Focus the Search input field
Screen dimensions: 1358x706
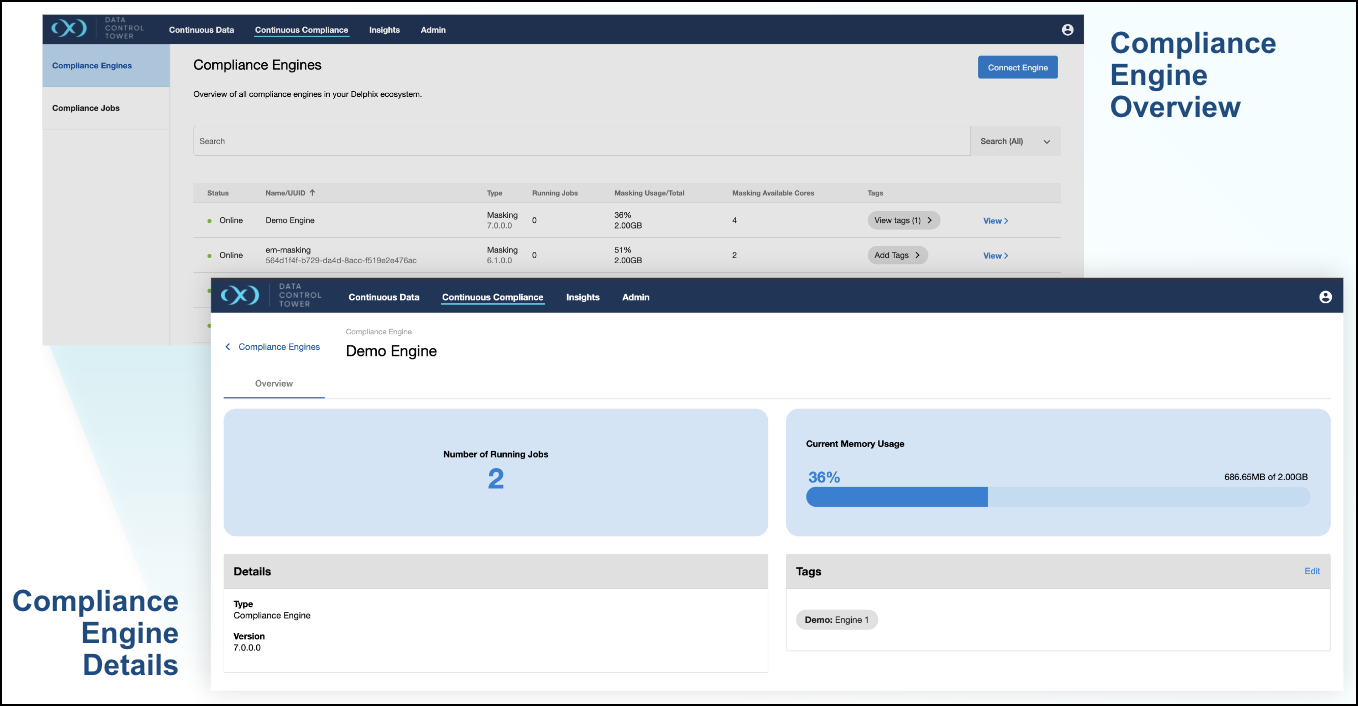pyautogui.click(x=580, y=141)
